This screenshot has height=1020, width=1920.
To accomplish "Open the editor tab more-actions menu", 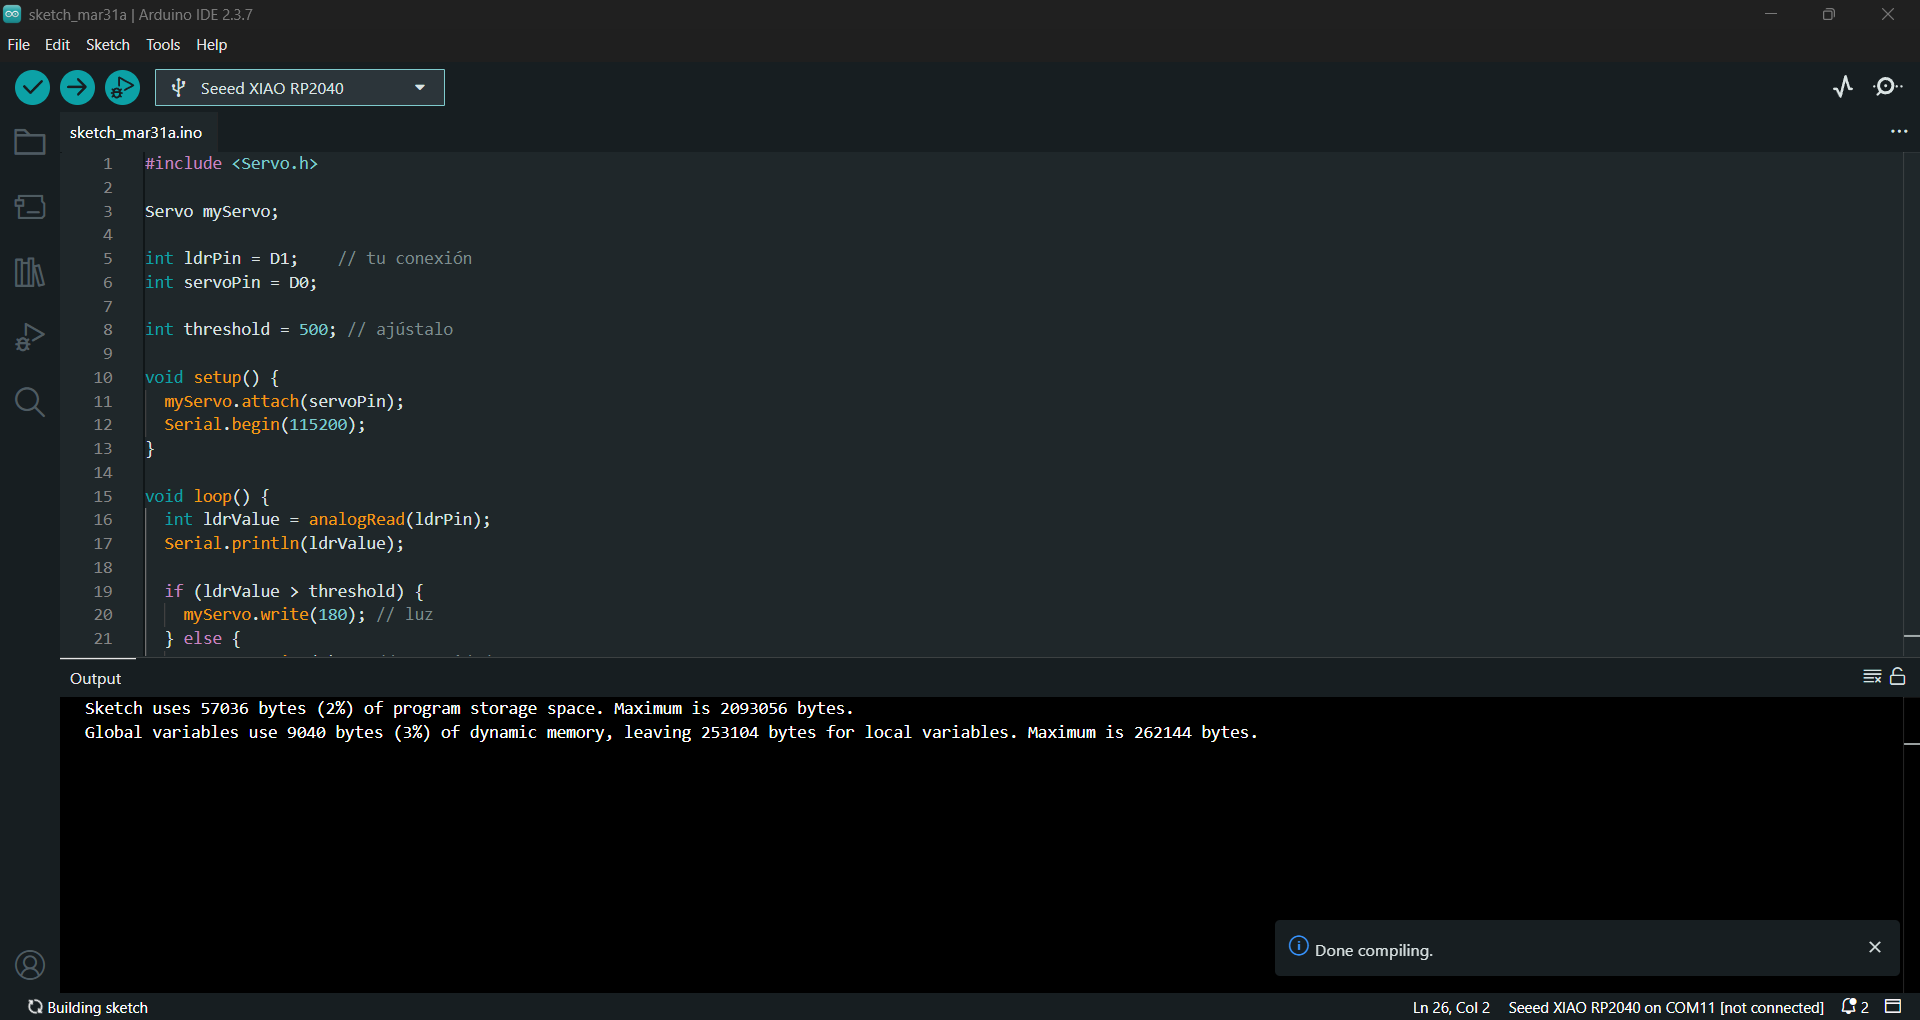I will point(1899,132).
